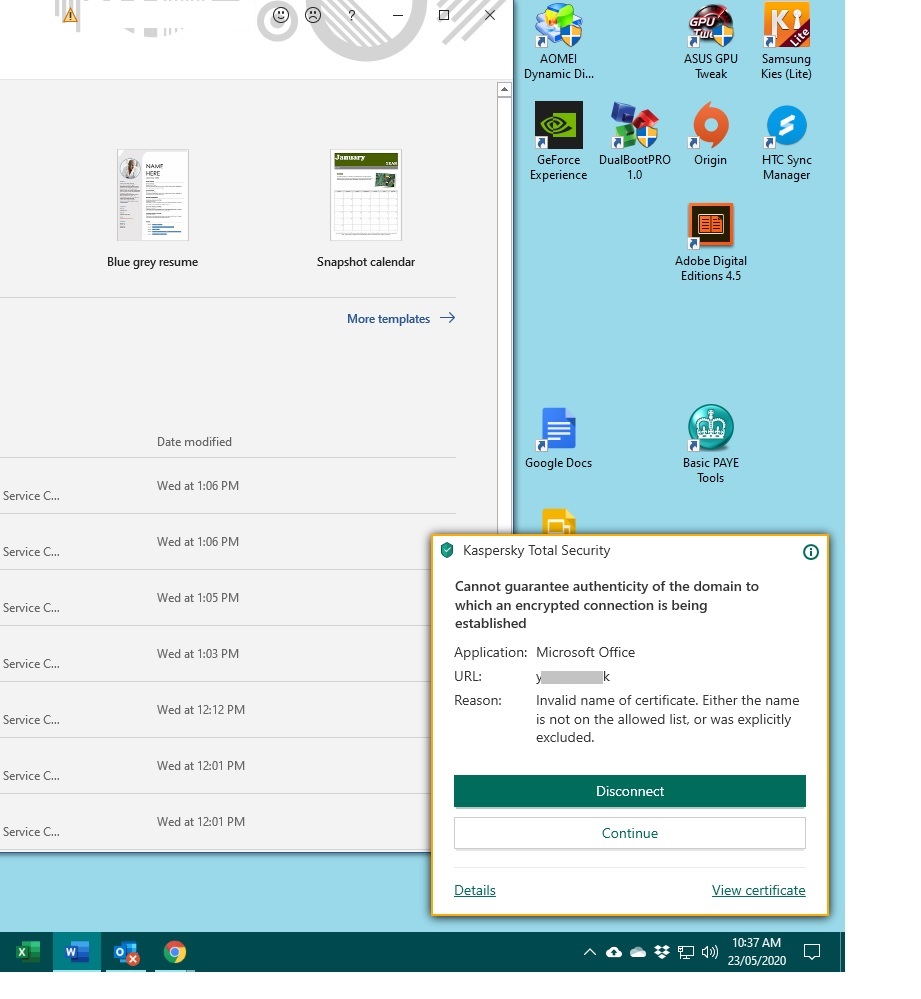
Task: Switch to Word on the taskbar
Action: point(76,952)
